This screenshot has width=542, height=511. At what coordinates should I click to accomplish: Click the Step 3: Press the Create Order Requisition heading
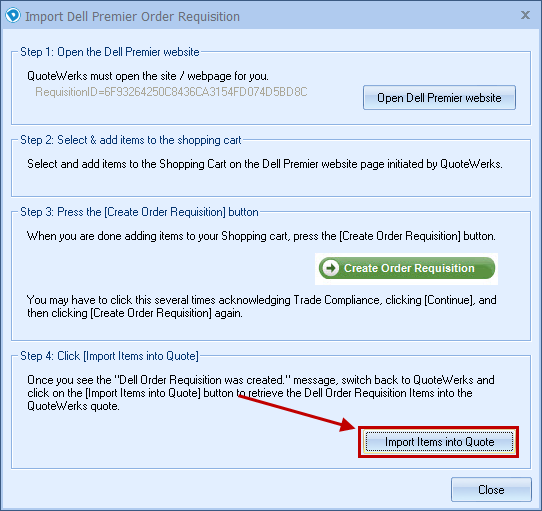coord(139,212)
